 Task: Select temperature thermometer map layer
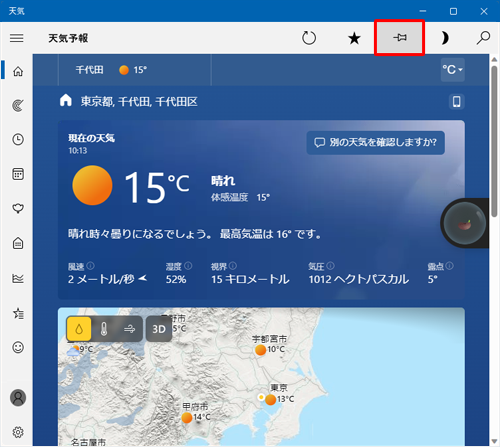[x=104, y=329]
